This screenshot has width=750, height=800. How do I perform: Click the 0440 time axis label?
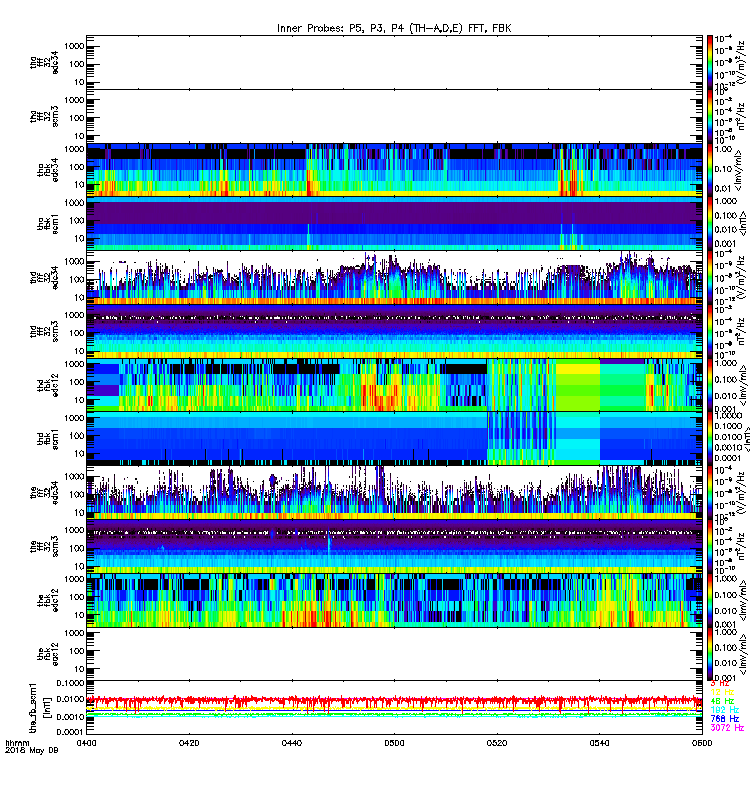coord(291,743)
